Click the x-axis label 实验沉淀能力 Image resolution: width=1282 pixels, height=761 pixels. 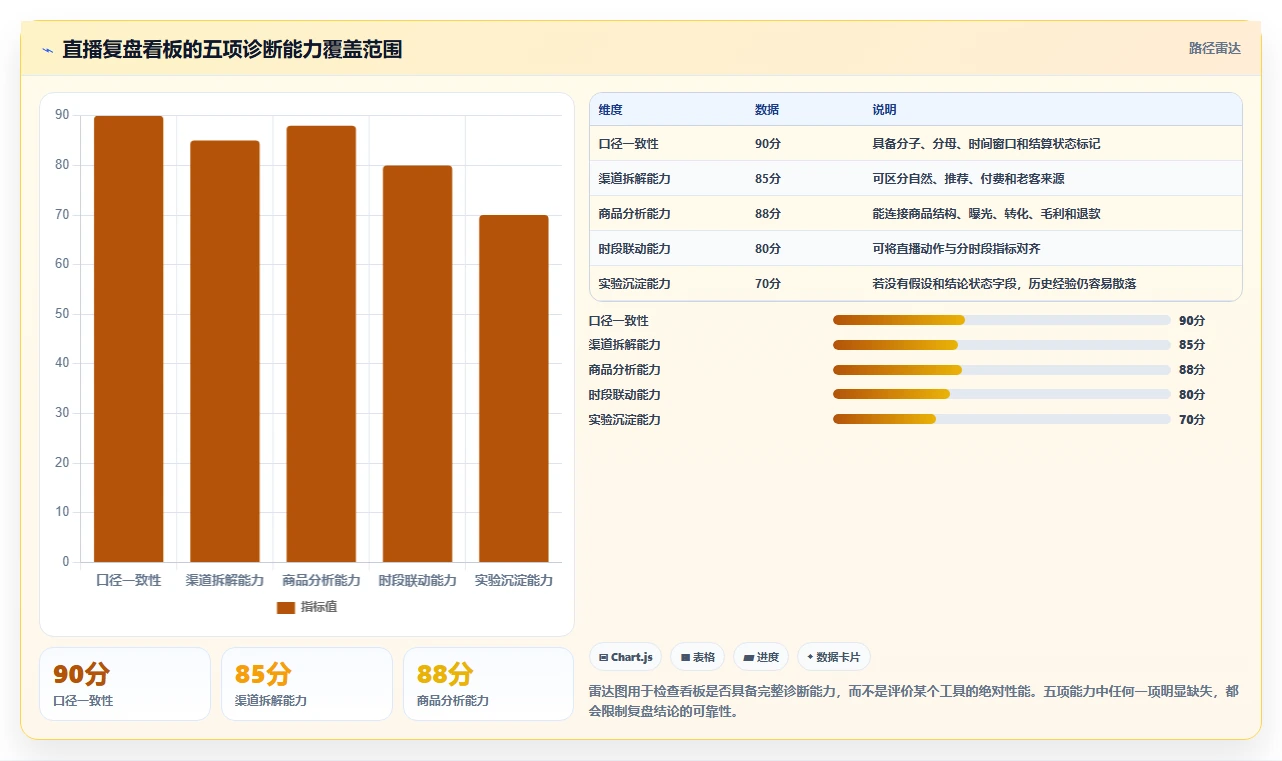(x=513, y=580)
